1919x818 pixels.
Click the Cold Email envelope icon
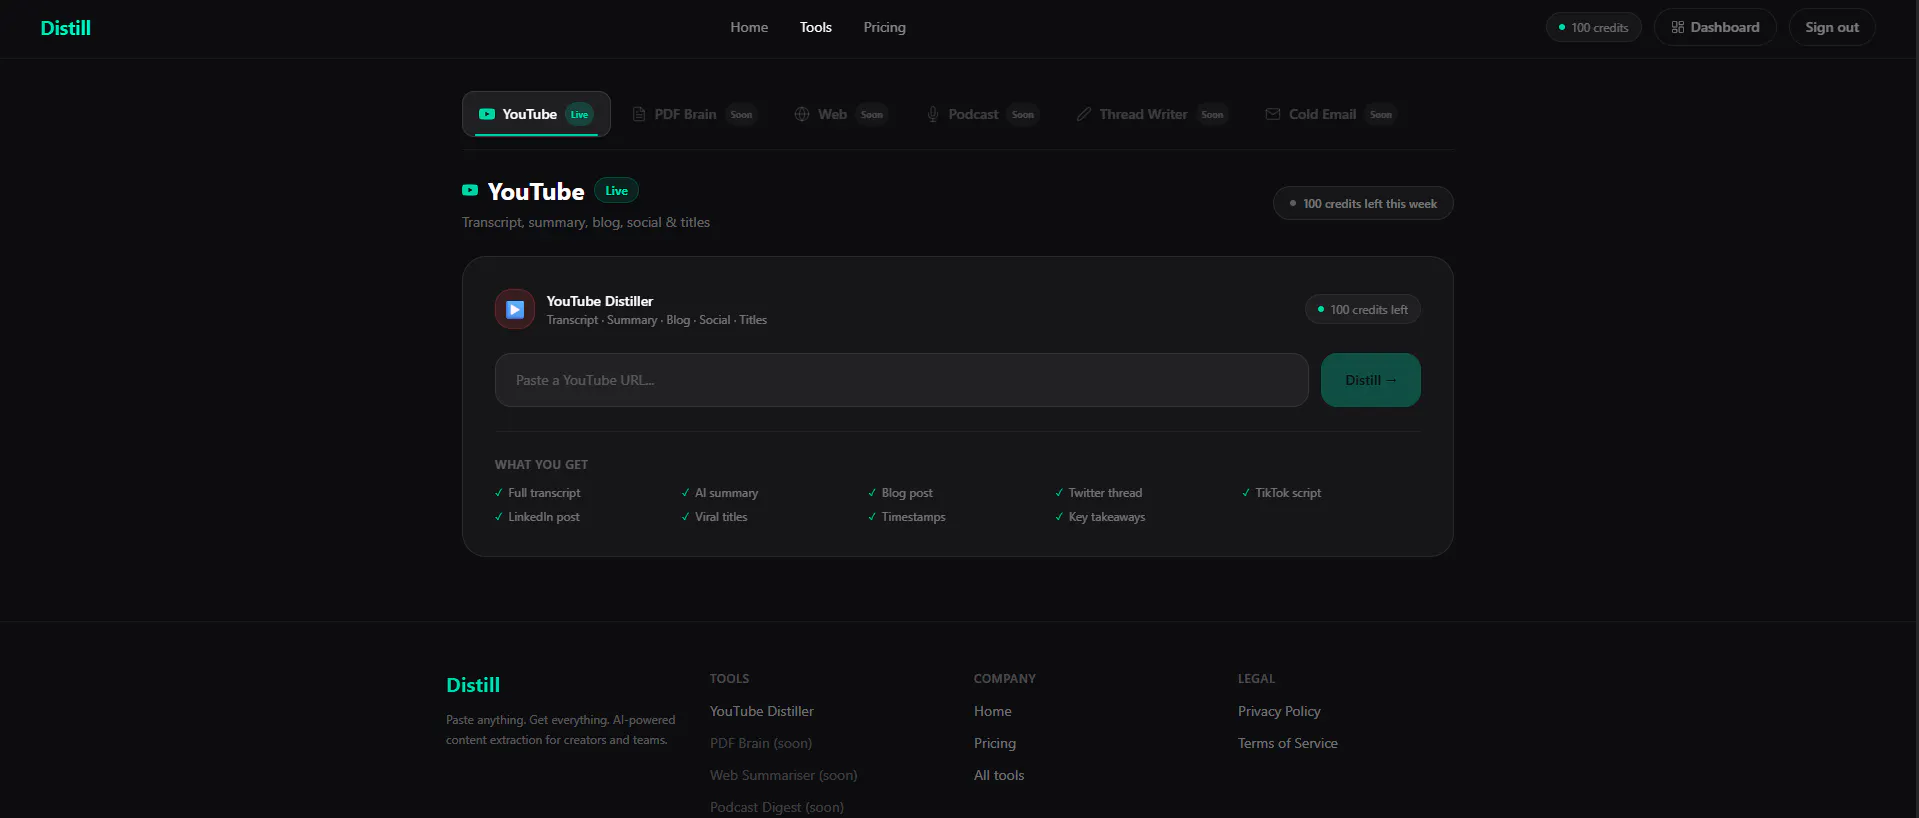point(1273,114)
